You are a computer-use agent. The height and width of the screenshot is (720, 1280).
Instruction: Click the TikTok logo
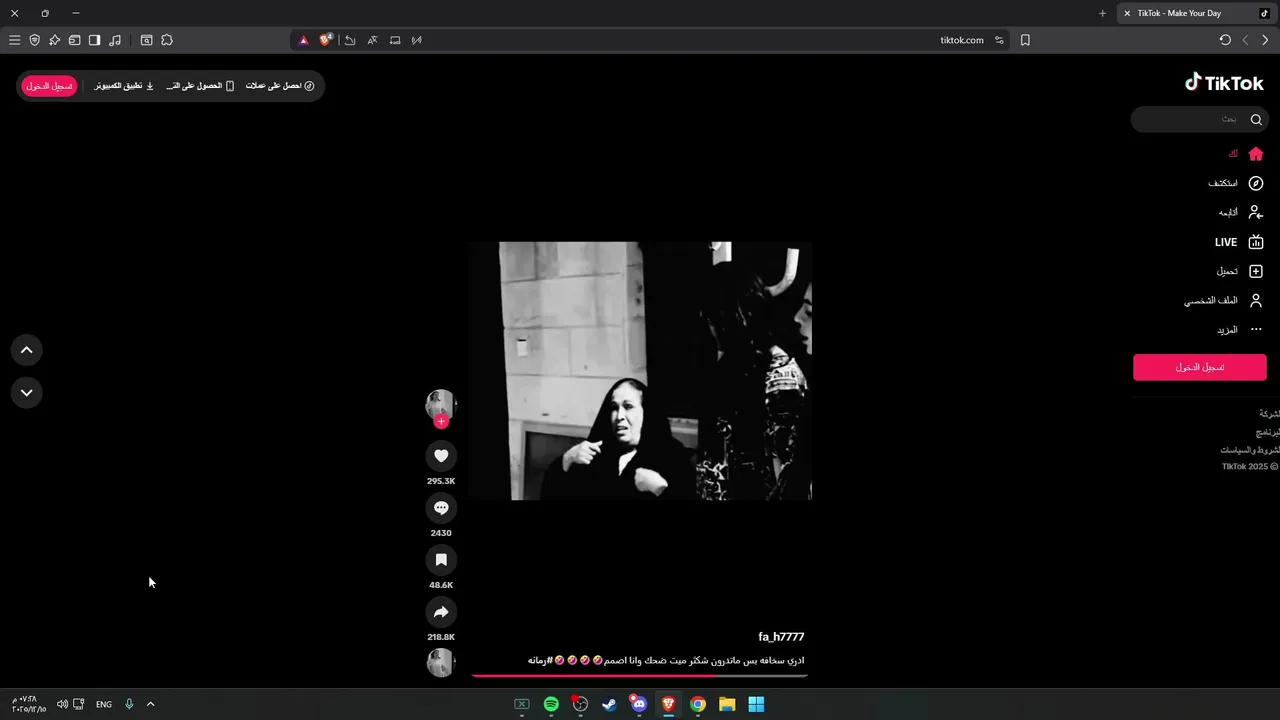(x=1224, y=83)
